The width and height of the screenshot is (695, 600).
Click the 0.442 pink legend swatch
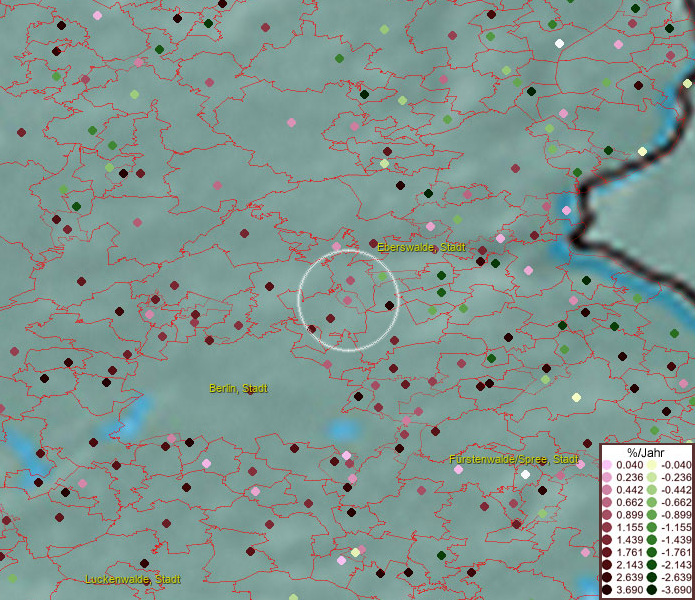coord(607,490)
